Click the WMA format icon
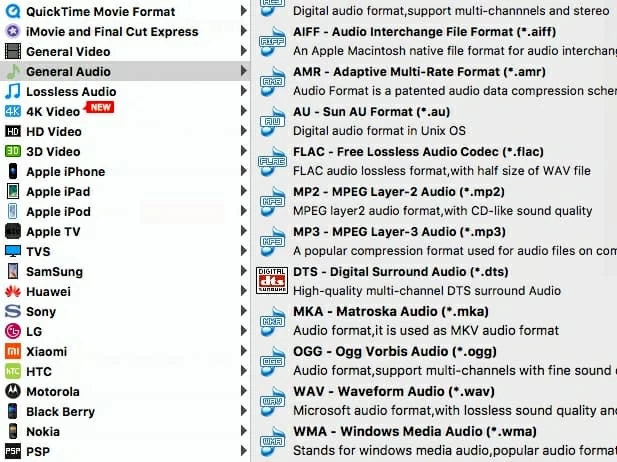The image size is (617, 462). [272, 440]
